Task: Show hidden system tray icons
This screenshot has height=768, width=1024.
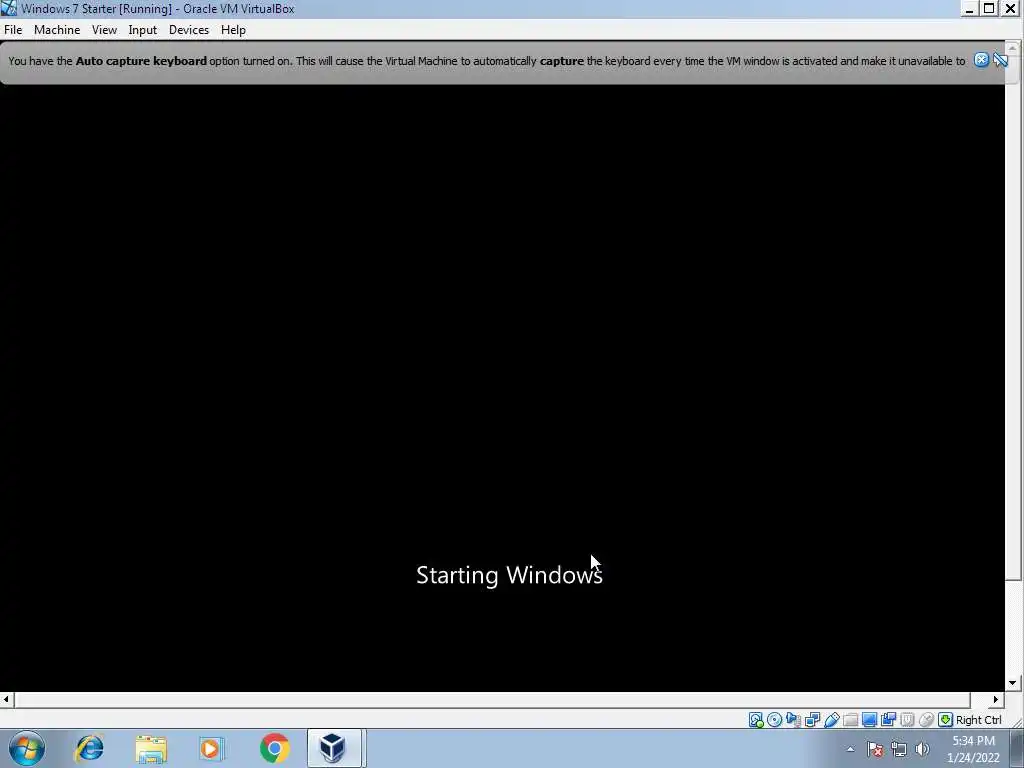Action: click(850, 749)
